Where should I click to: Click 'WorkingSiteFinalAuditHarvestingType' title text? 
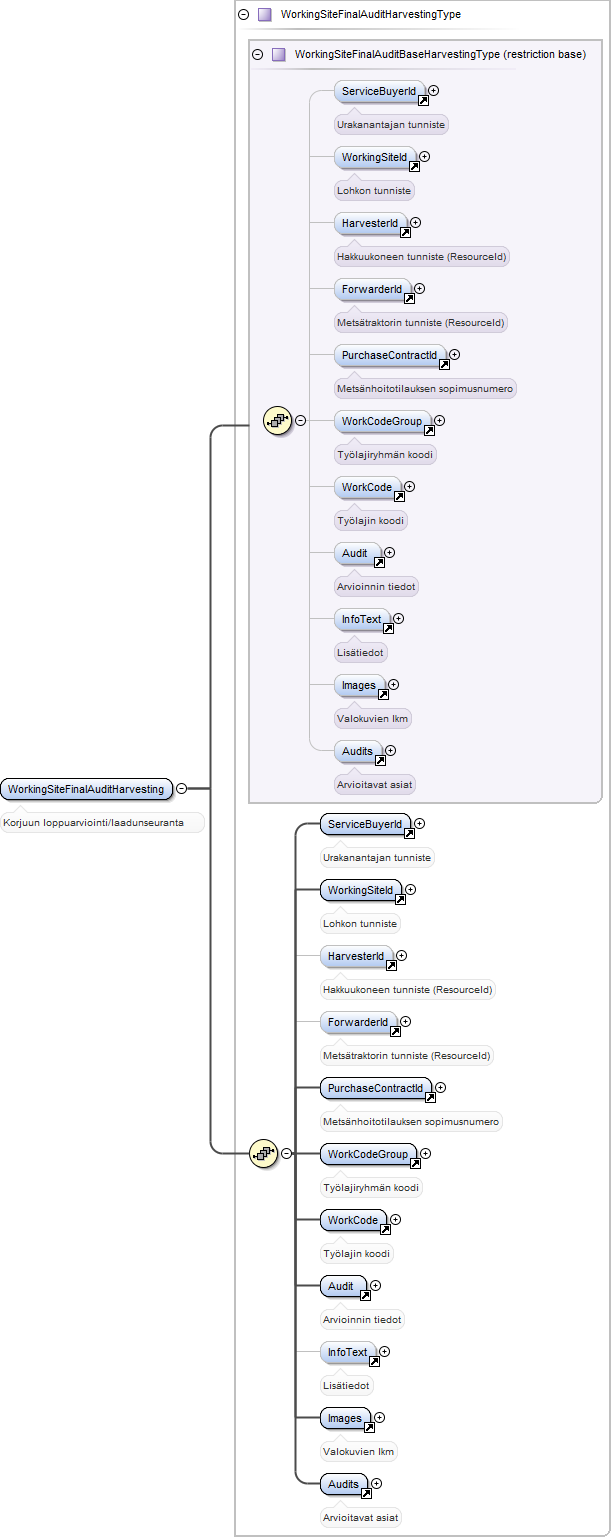(371, 15)
